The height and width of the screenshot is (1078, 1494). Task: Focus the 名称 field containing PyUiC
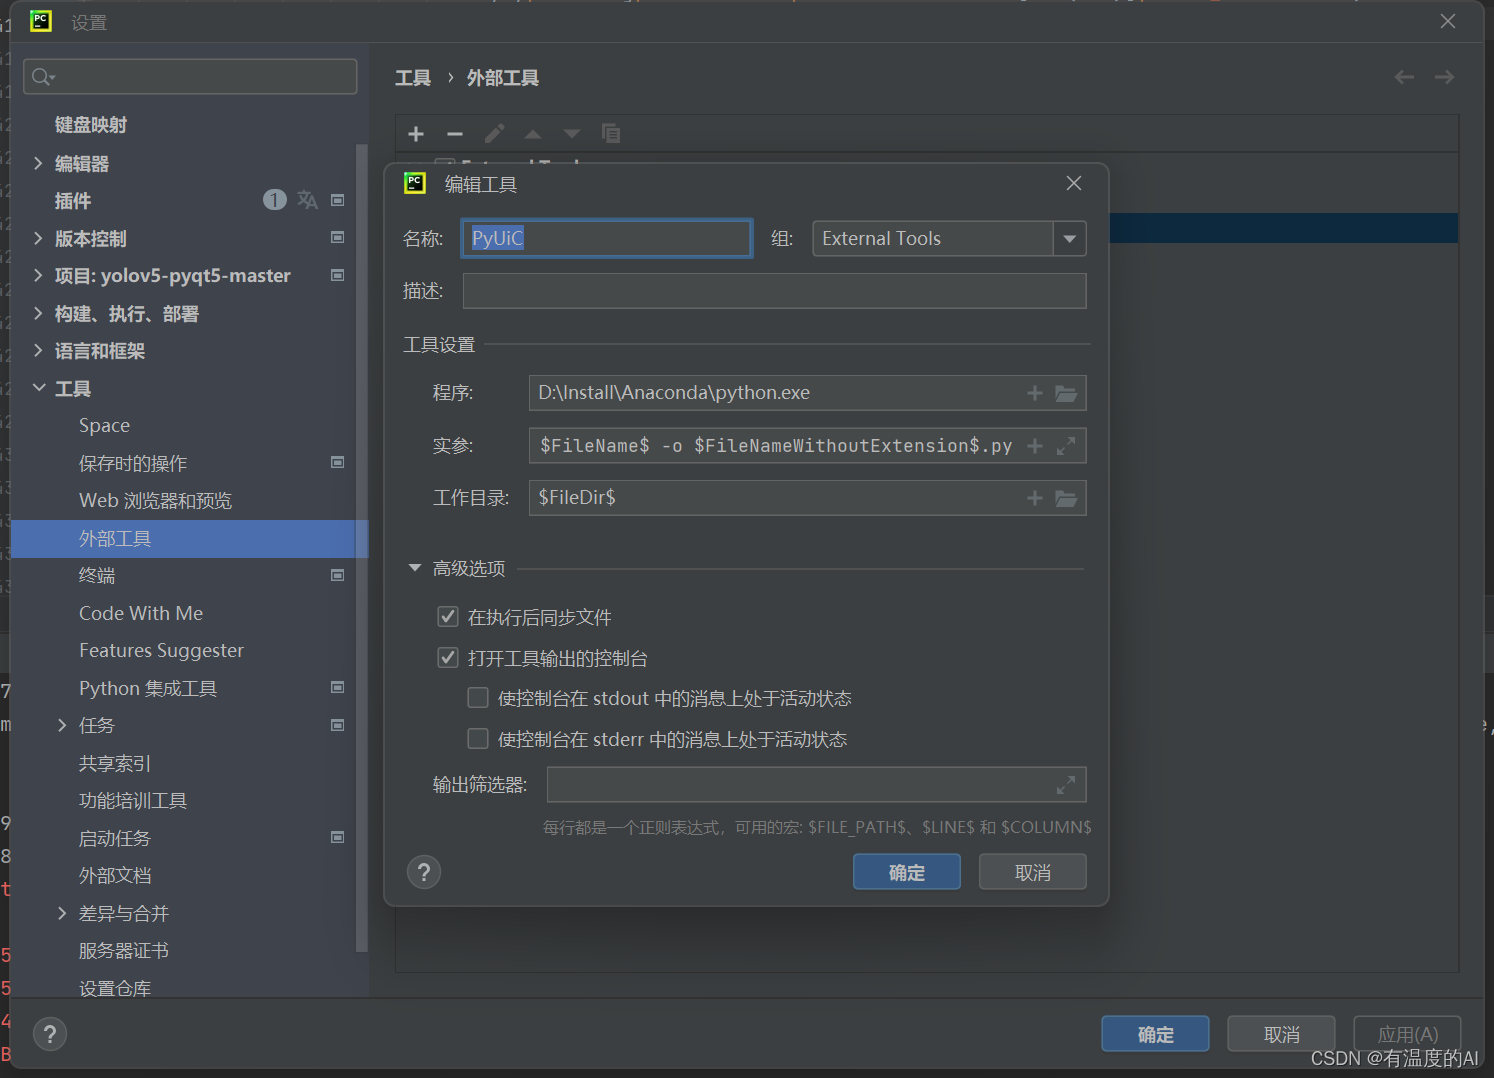[x=607, y=239]
